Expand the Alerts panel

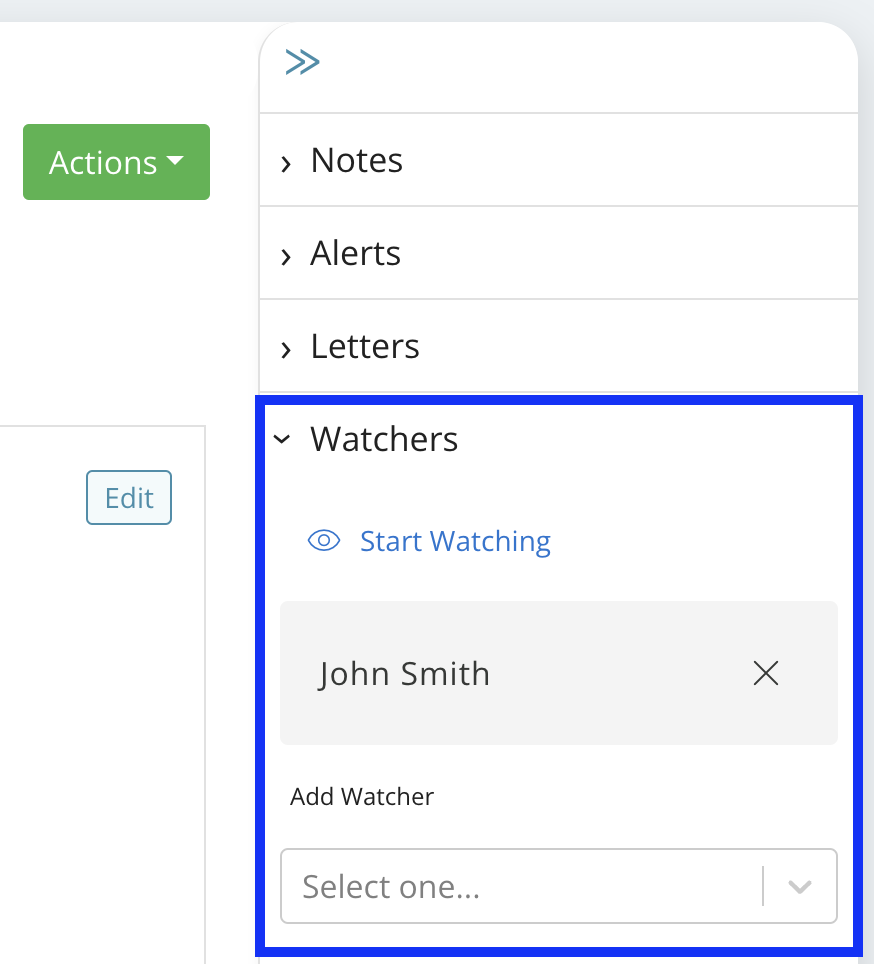[x=355, y=253]
